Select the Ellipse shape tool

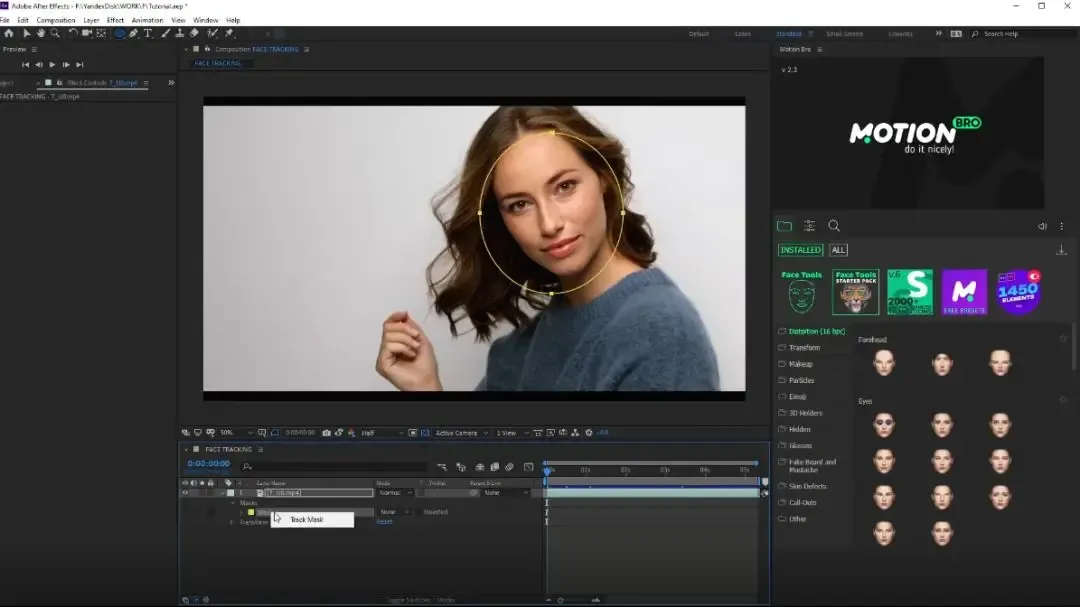coord(119,33)
